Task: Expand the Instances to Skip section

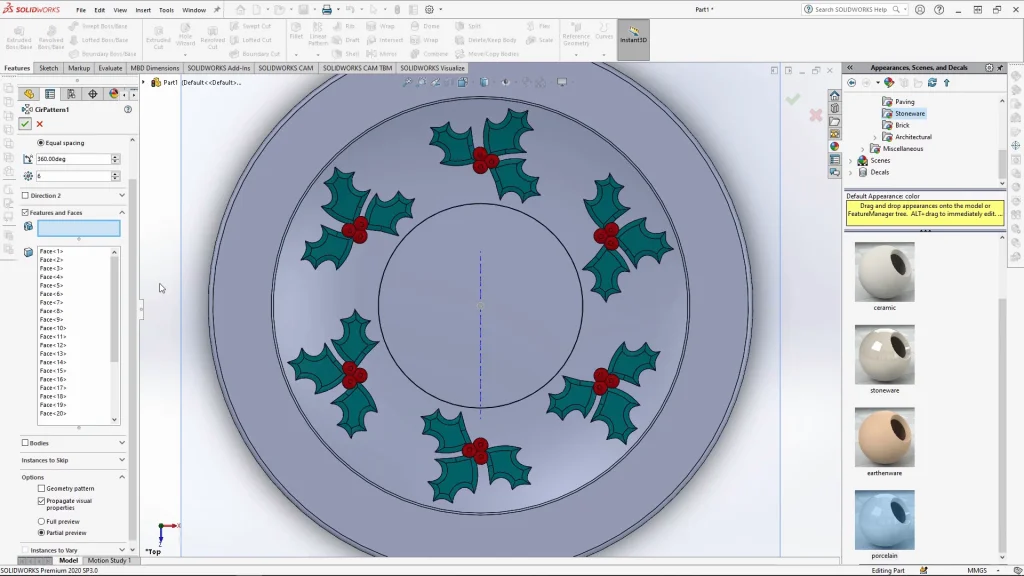Action: coord(122,460)
